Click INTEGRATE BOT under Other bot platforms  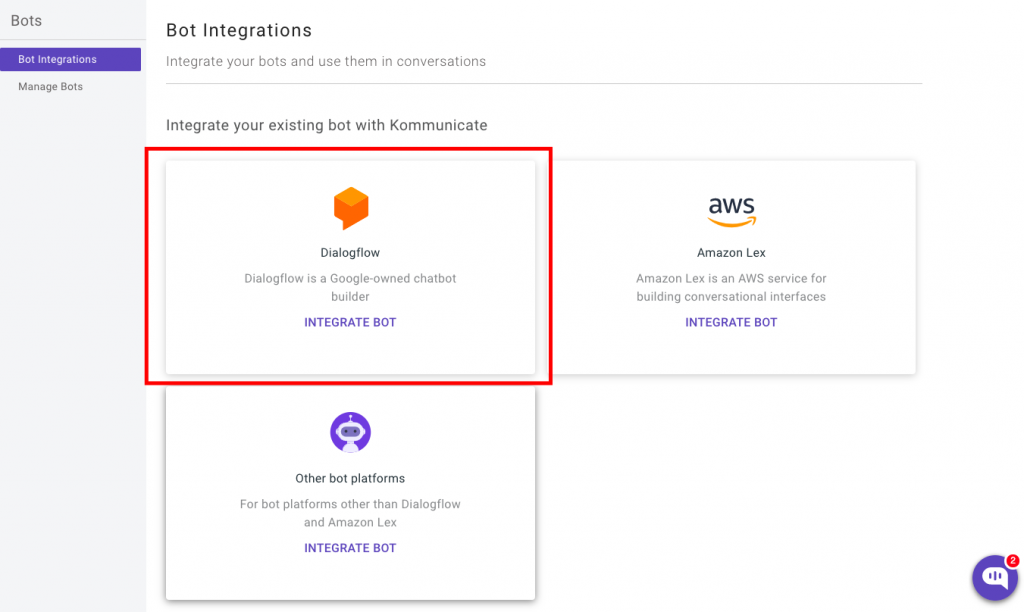(x=350, y=548)
